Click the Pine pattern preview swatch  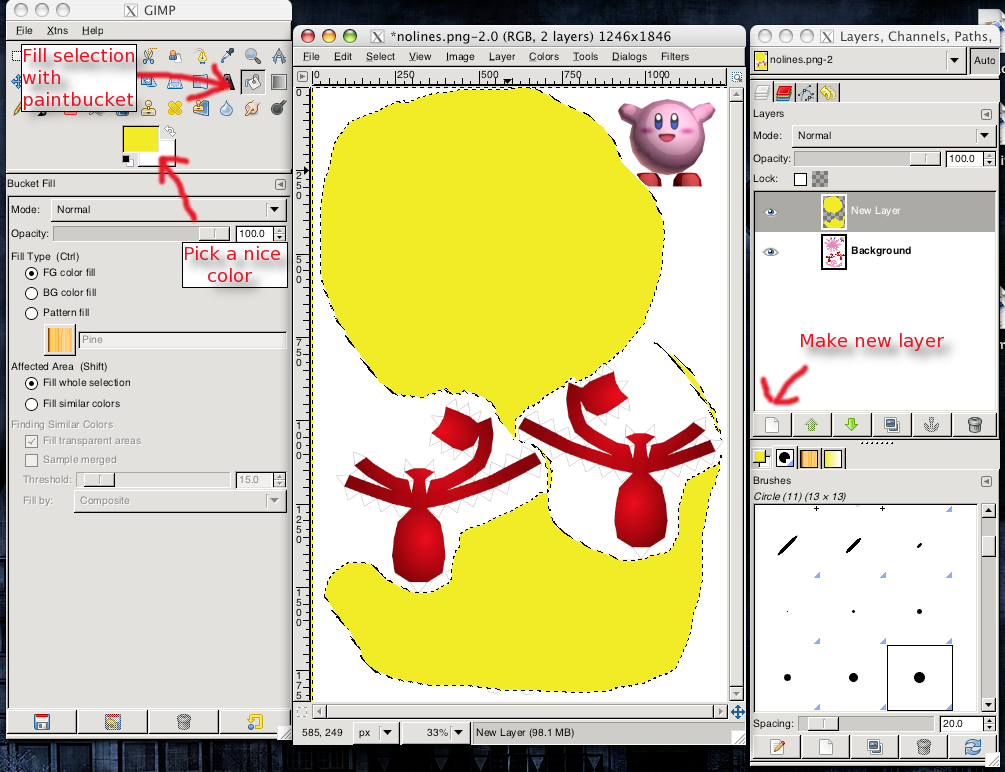point(60,340)
